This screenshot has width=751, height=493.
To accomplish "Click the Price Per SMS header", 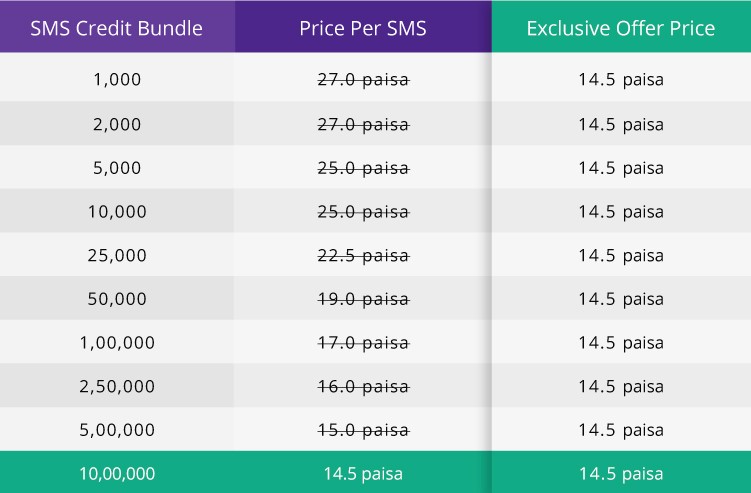I will coord(363,28).
